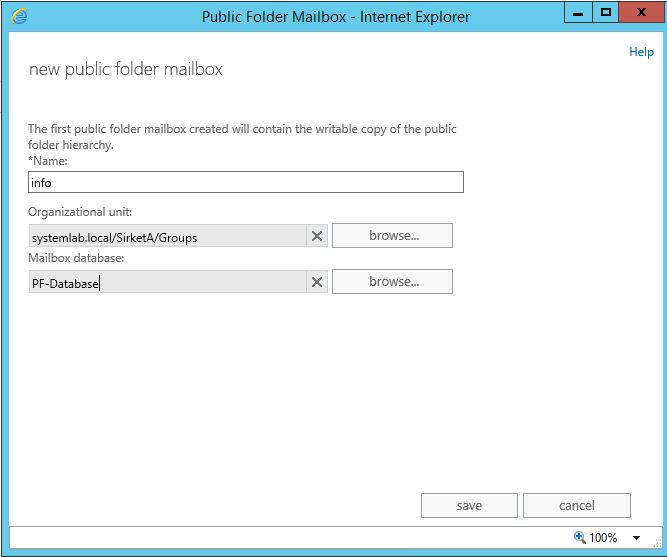This screenshot has height=557, width=667.
Task: Click the 'new public folder mailbox' heading
Action: (126, 69)
